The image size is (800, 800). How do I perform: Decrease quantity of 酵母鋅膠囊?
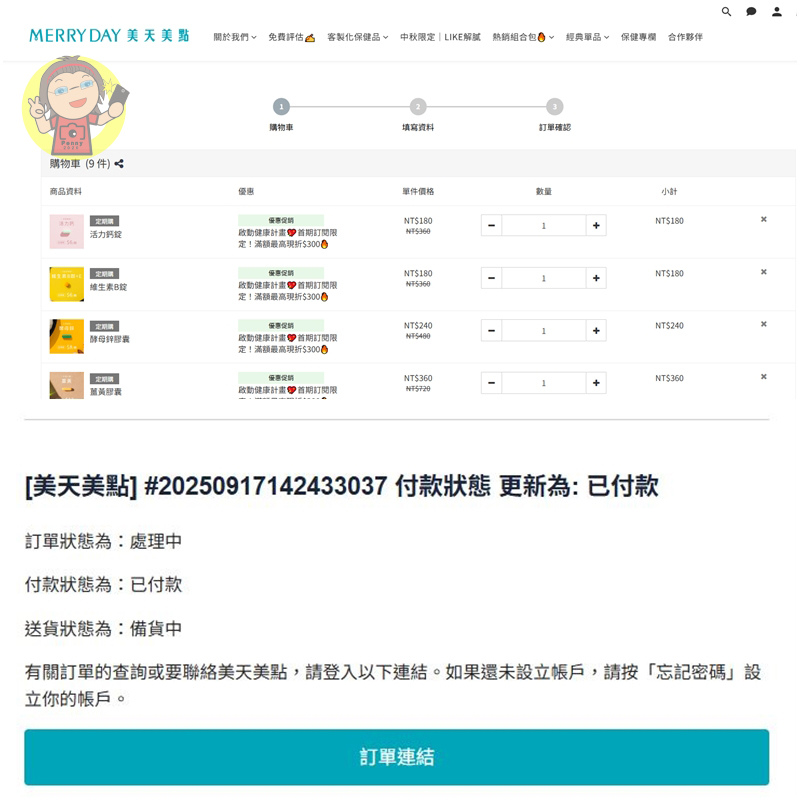click(491, 331)
